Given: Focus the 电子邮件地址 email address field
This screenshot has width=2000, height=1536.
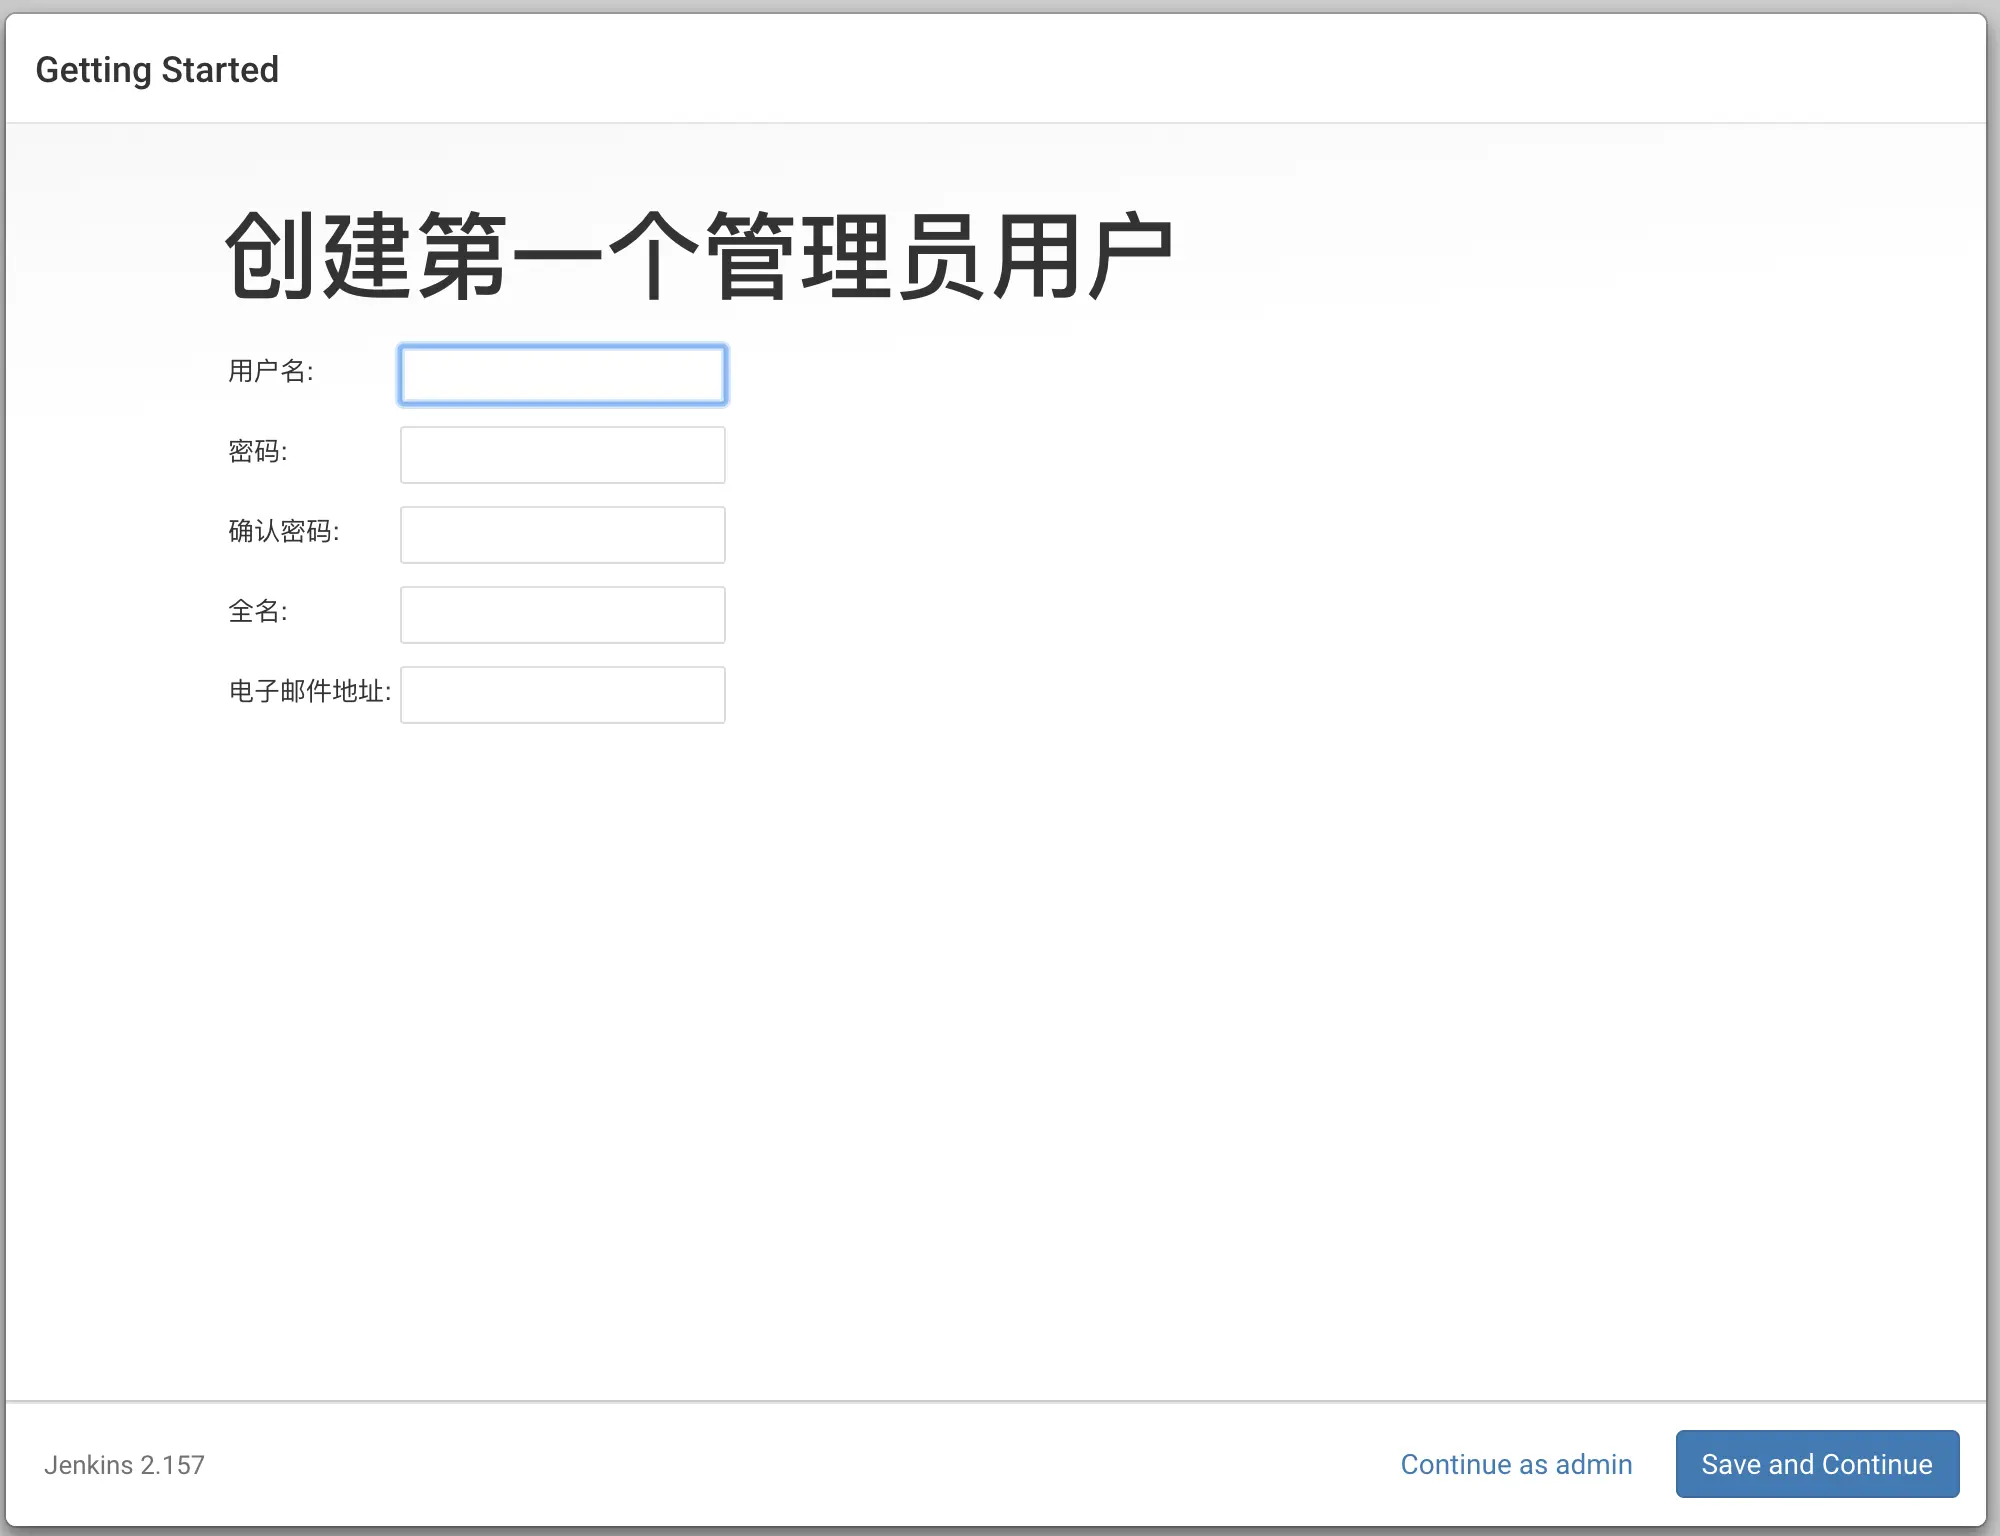Looking at the screenshot, I should coord(562,695).
